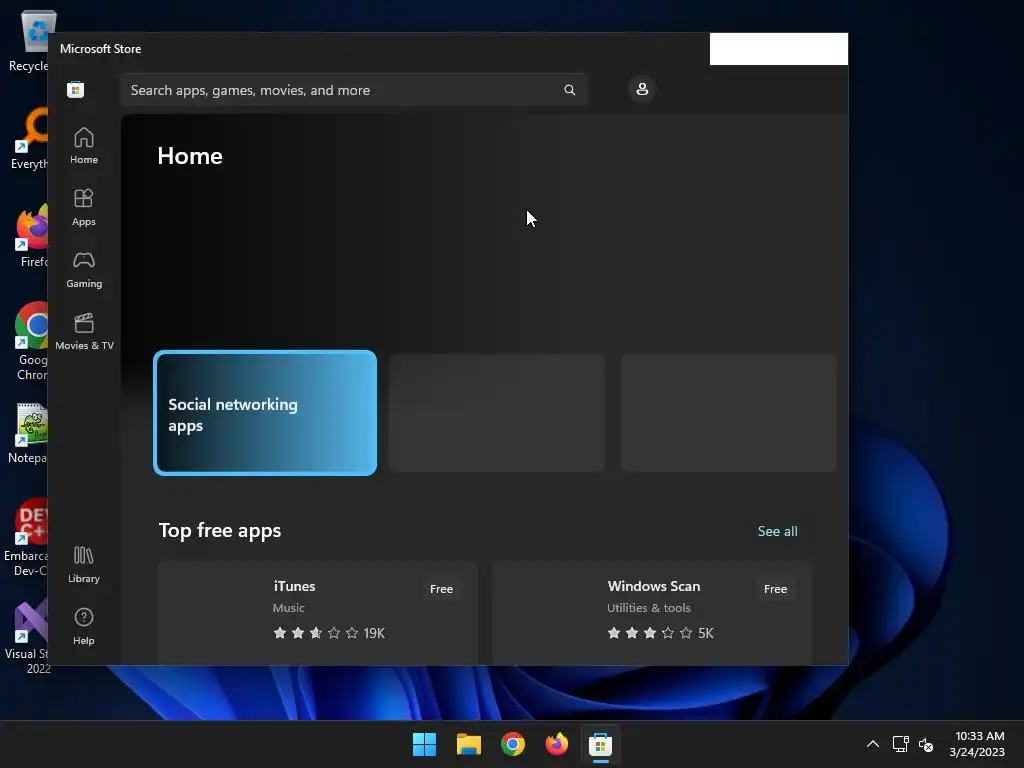This screenshot has height=768, width=1024.
Task: Click the Free button for Windows Scan
Action: pyautogui.click(x=775, y=589)
